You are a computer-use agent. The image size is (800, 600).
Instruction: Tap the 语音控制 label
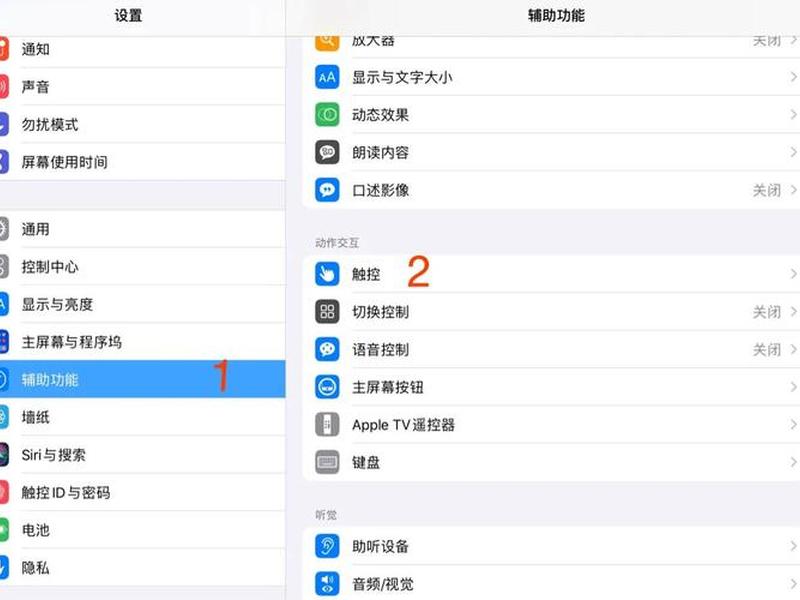380,349
